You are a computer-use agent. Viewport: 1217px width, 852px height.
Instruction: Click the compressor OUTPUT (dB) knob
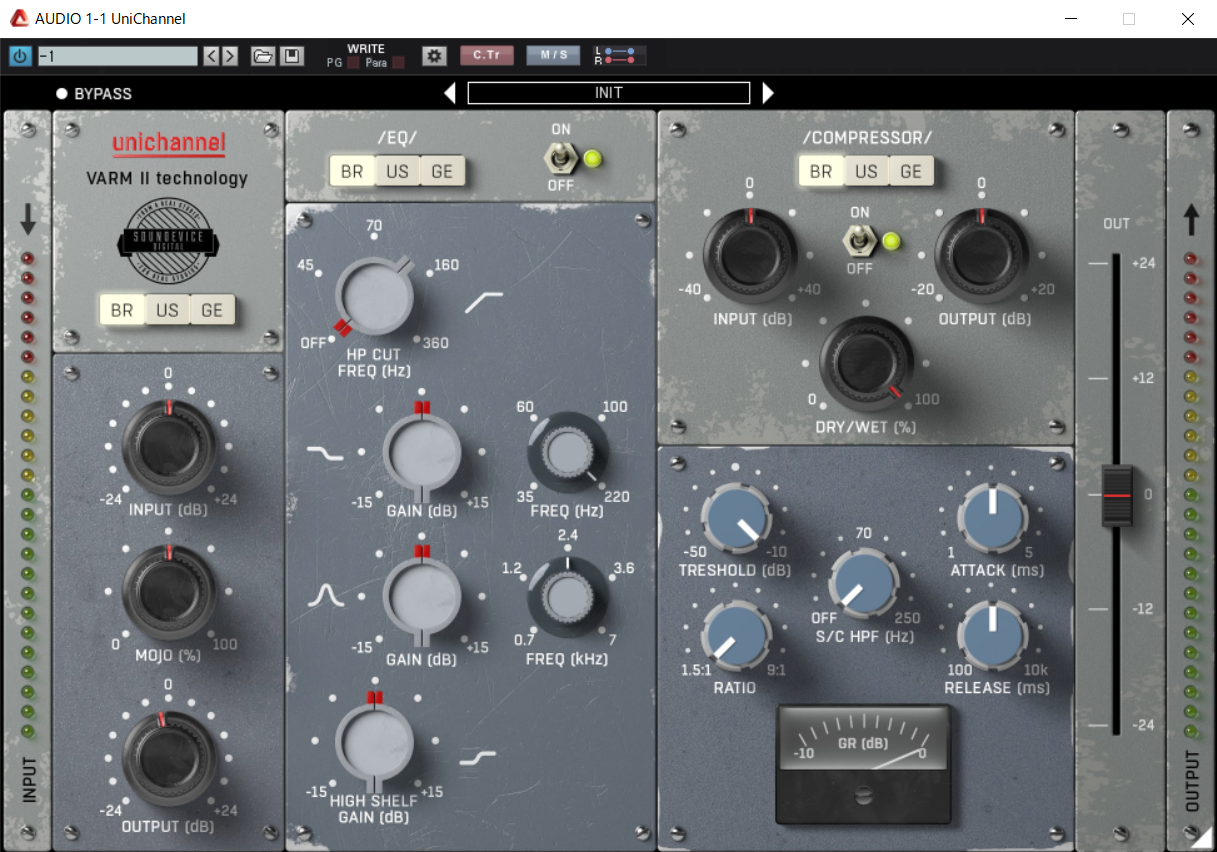(x=982, y=257)
